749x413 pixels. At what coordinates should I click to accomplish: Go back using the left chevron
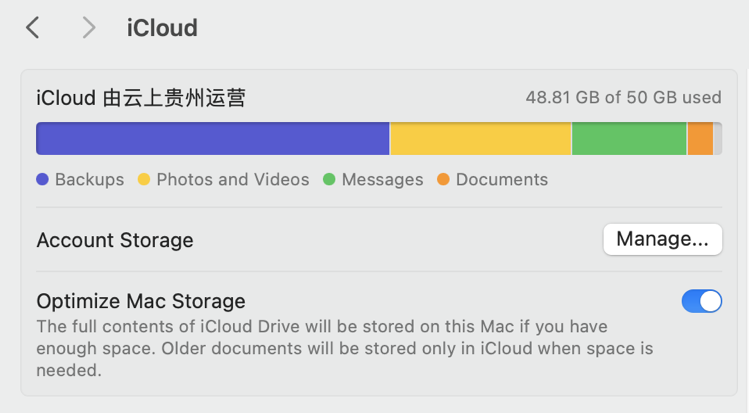33,28
